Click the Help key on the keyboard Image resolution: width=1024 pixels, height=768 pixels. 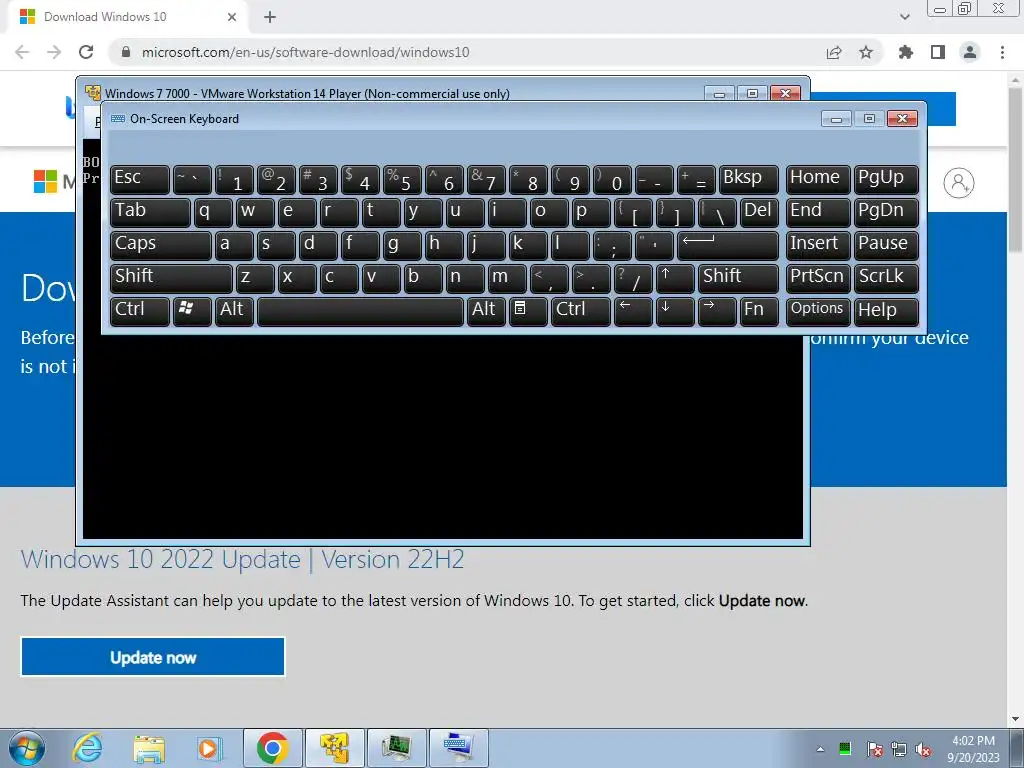[x=886, y=310]
